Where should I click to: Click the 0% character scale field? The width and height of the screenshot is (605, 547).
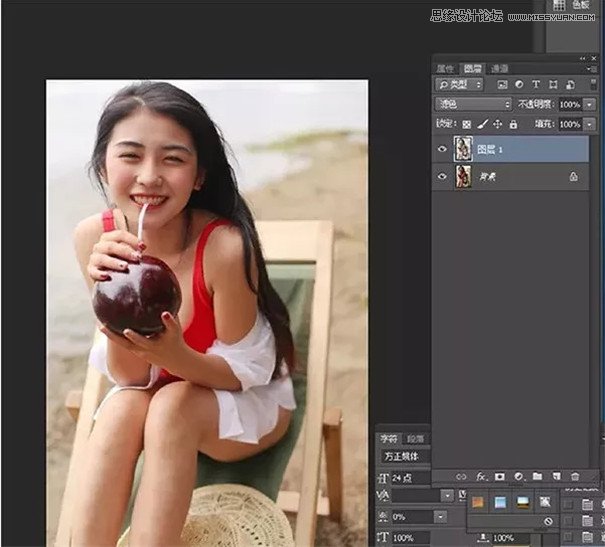point(412,517)
